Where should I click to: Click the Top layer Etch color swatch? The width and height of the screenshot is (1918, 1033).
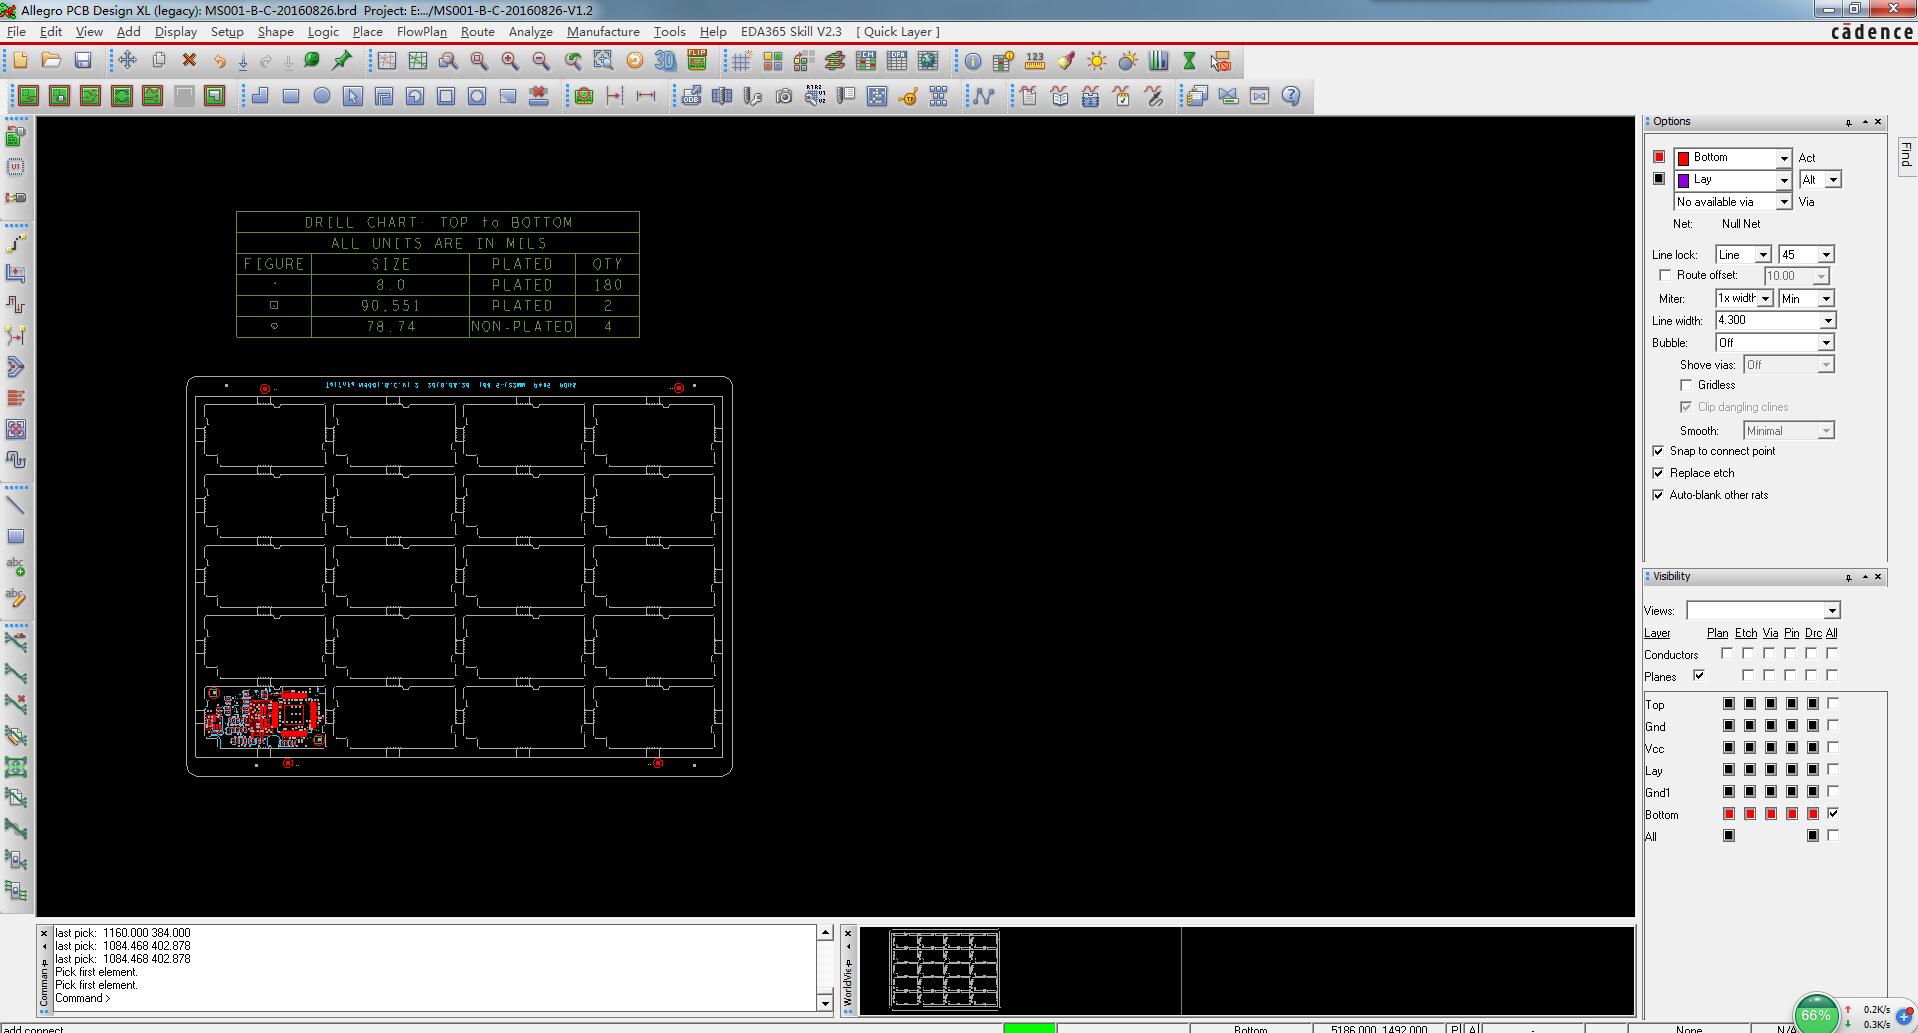(1750, 704)
